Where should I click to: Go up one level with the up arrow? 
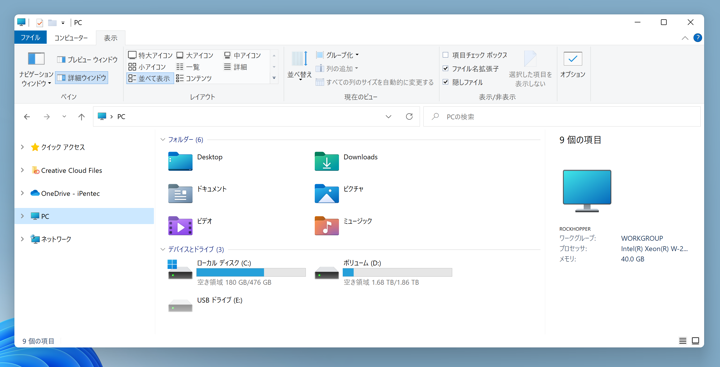(81, 117)
